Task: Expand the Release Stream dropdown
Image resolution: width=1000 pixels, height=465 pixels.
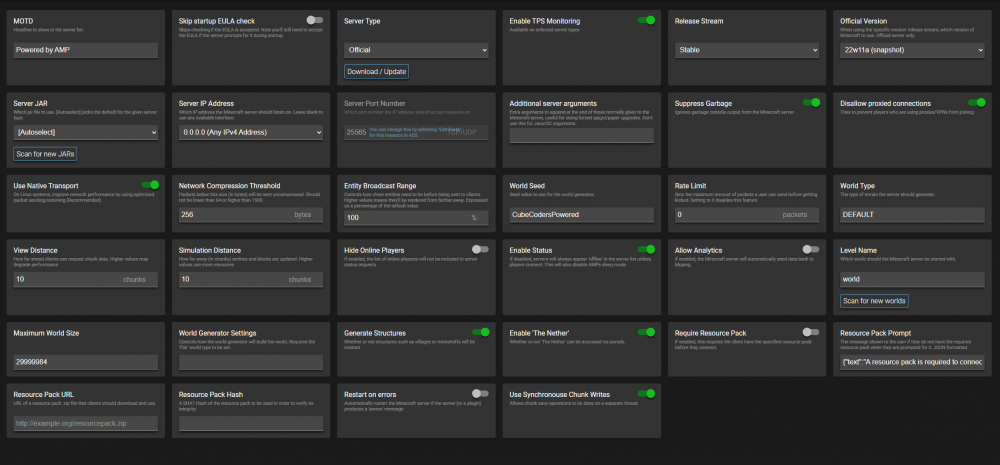Action: pyautogui.click(x=747, y=50)
